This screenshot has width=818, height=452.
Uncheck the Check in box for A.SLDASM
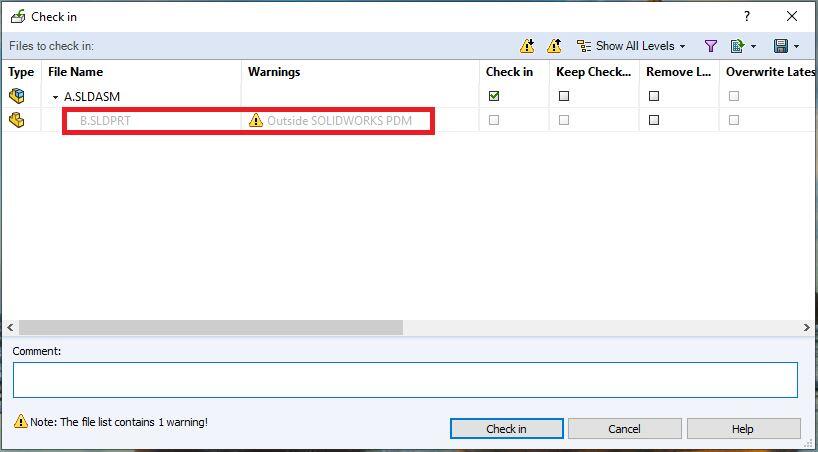coord(494,97)
